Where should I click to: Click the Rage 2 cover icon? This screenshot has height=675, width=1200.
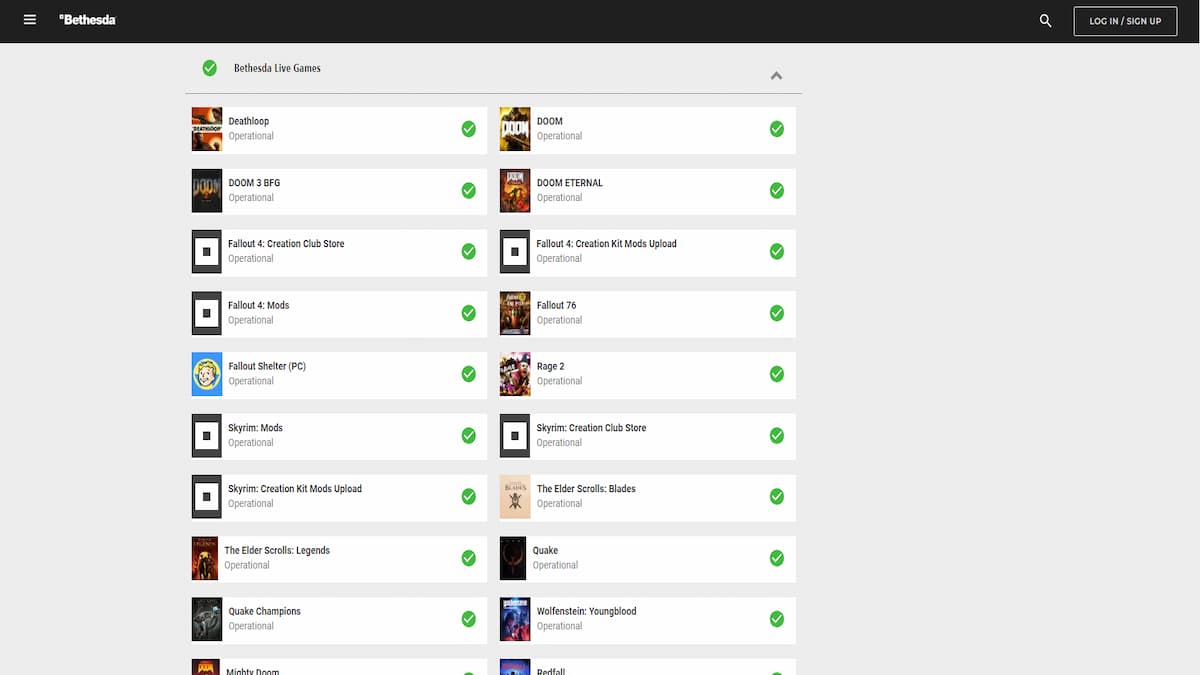(x=515, y=374)
